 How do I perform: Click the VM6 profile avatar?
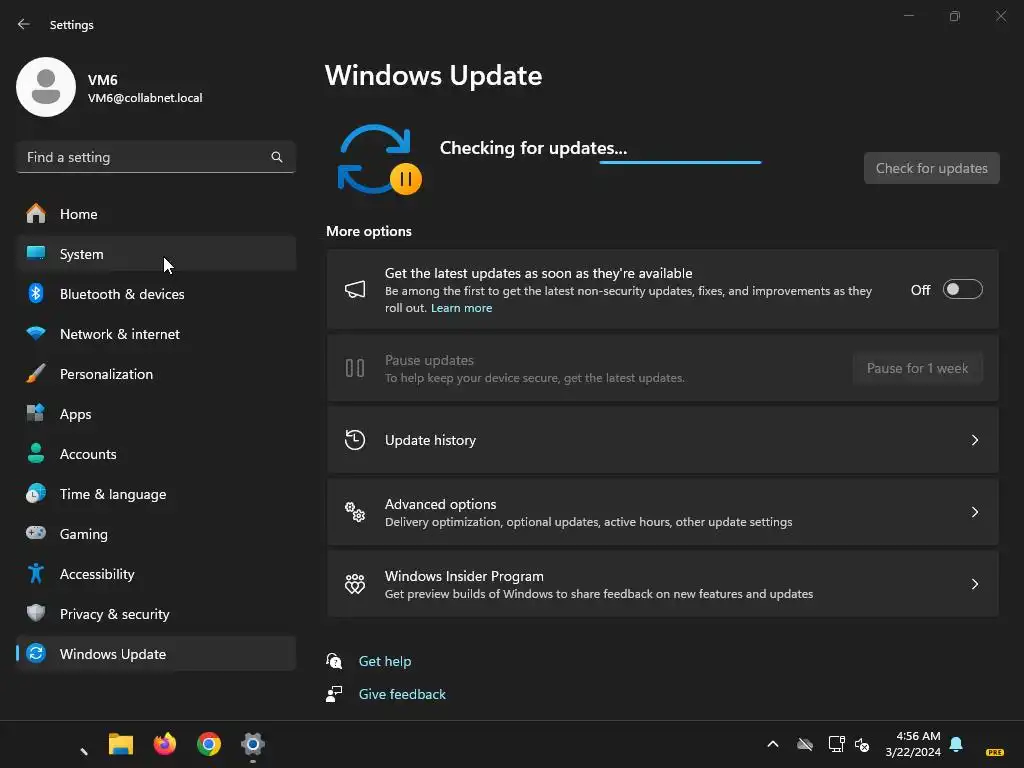[x=46, y=87]
